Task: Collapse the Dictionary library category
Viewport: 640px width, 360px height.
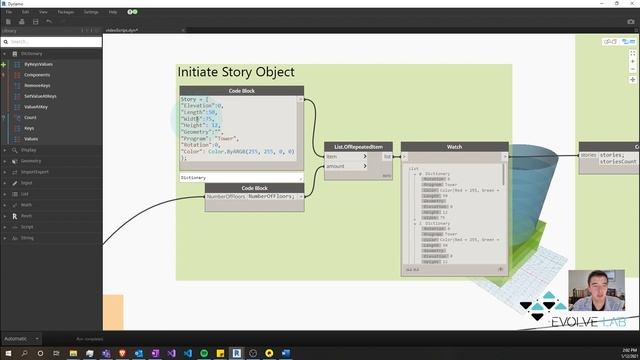Action: (4, 54)
